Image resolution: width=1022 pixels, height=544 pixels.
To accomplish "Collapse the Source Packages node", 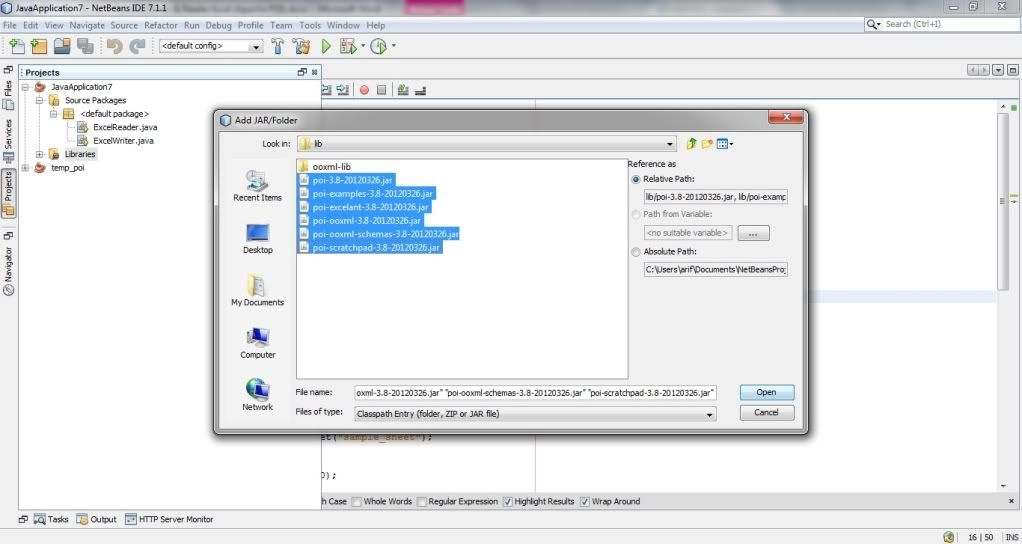I will tap(39, 100).
